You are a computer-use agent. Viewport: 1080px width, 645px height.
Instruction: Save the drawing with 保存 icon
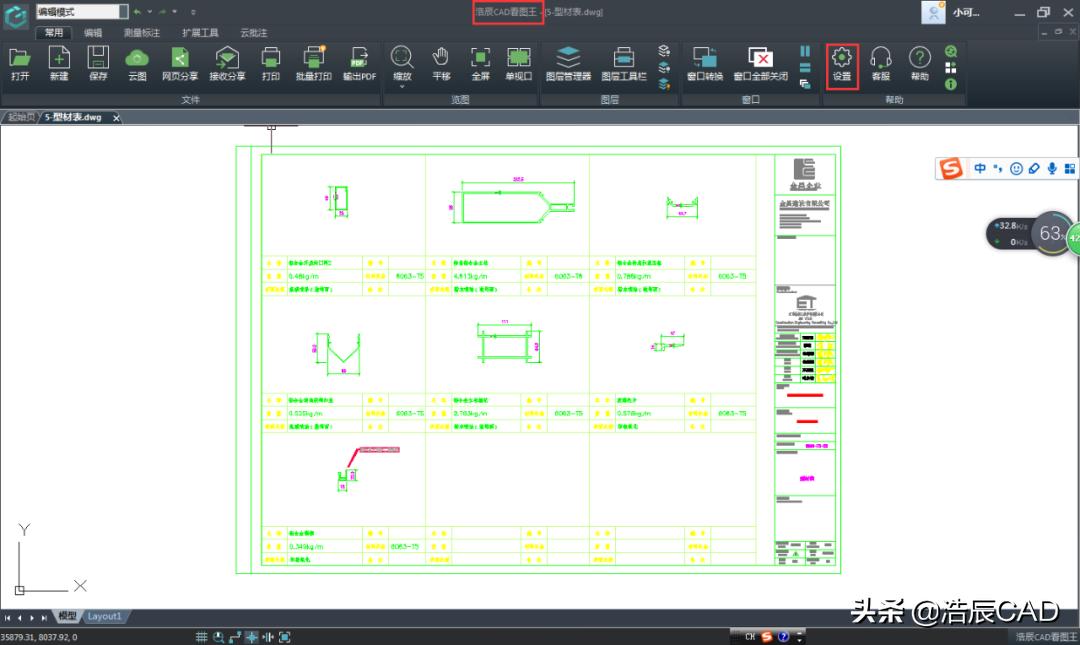[x=98, y=64]
